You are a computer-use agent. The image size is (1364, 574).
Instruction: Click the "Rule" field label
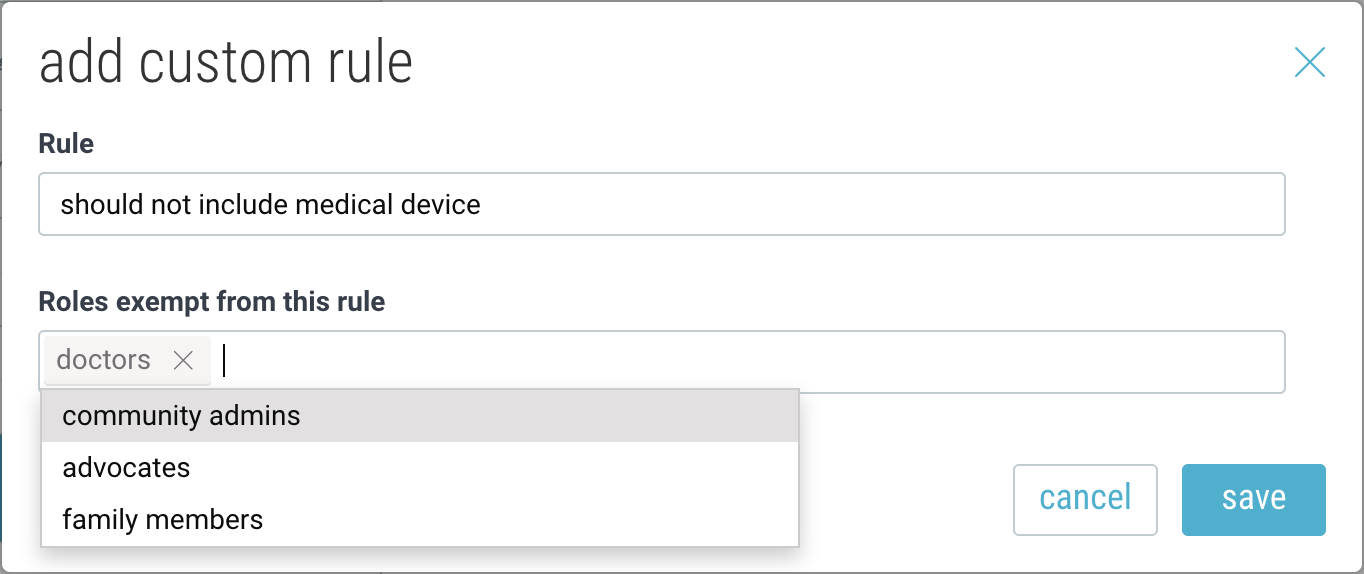pyautogui.click(x=66, y=144)
